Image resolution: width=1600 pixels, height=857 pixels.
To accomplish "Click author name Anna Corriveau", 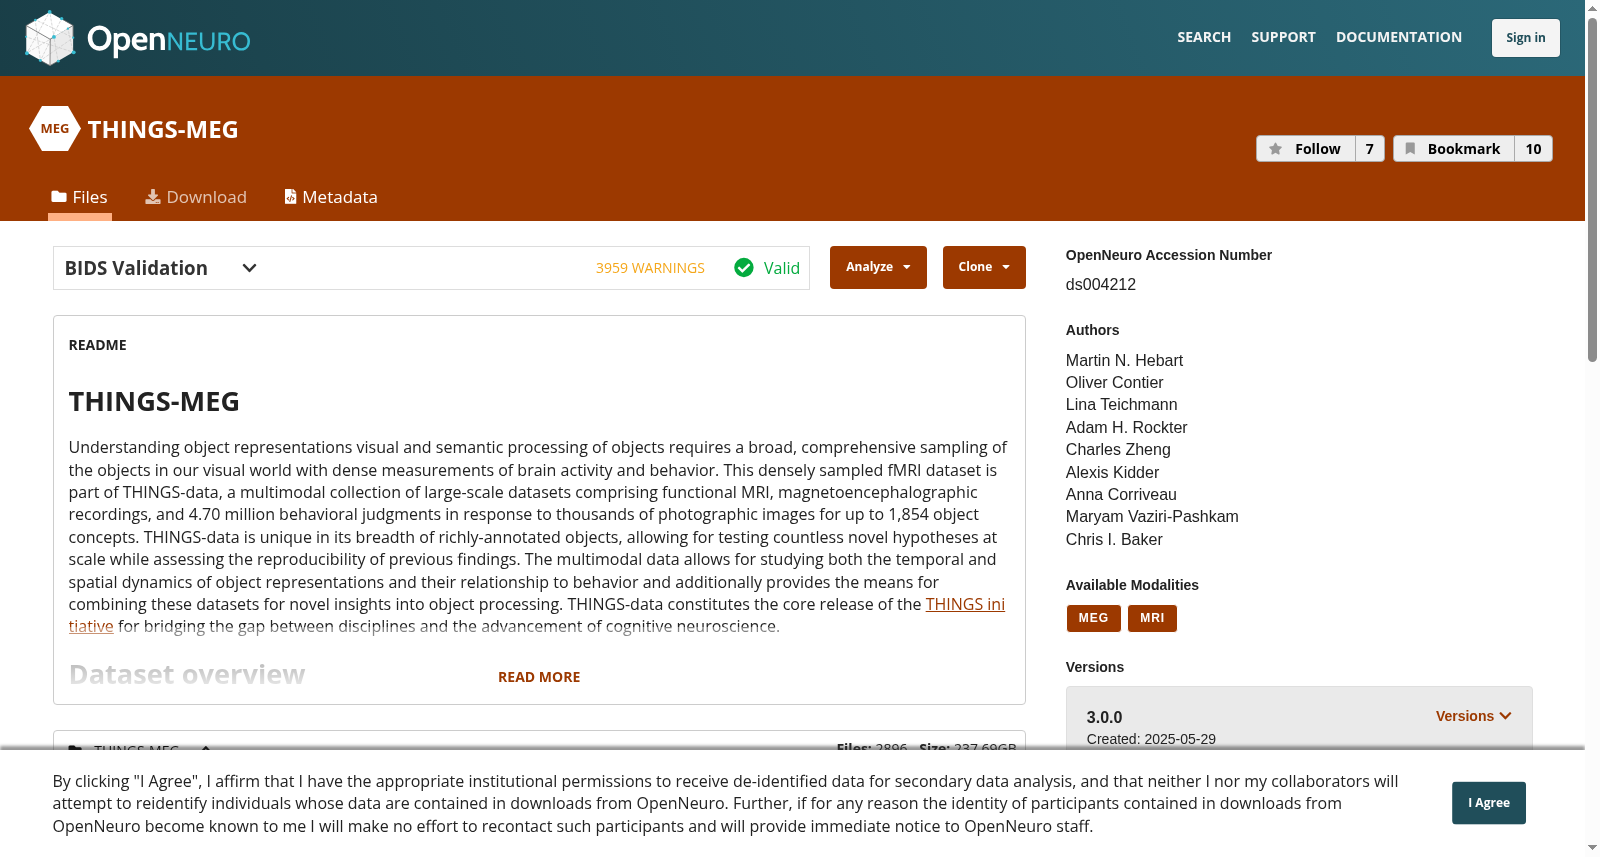I will pos(1121,495).
